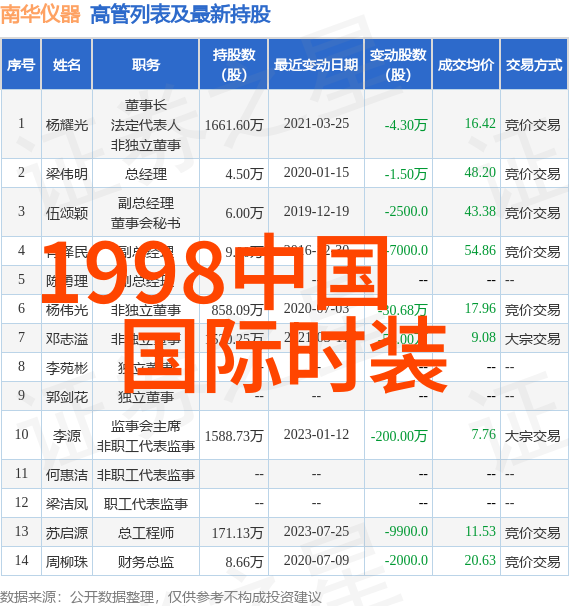Click the 变动股数(股) column header
This screenshot has width=569, height=606.
pyautogui.click(x=398, y=65)
